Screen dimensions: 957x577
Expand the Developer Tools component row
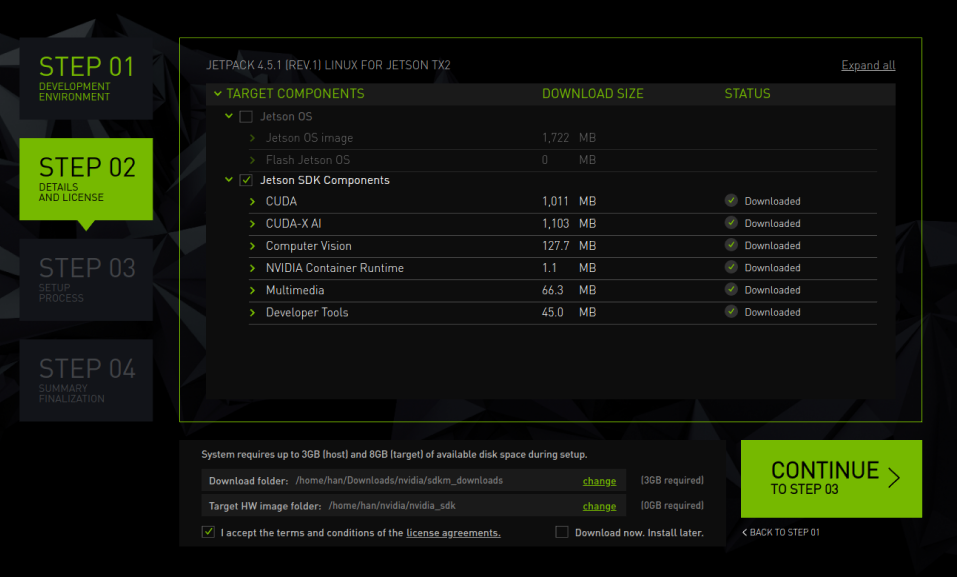pyautogui.click(x=252, y=313)
